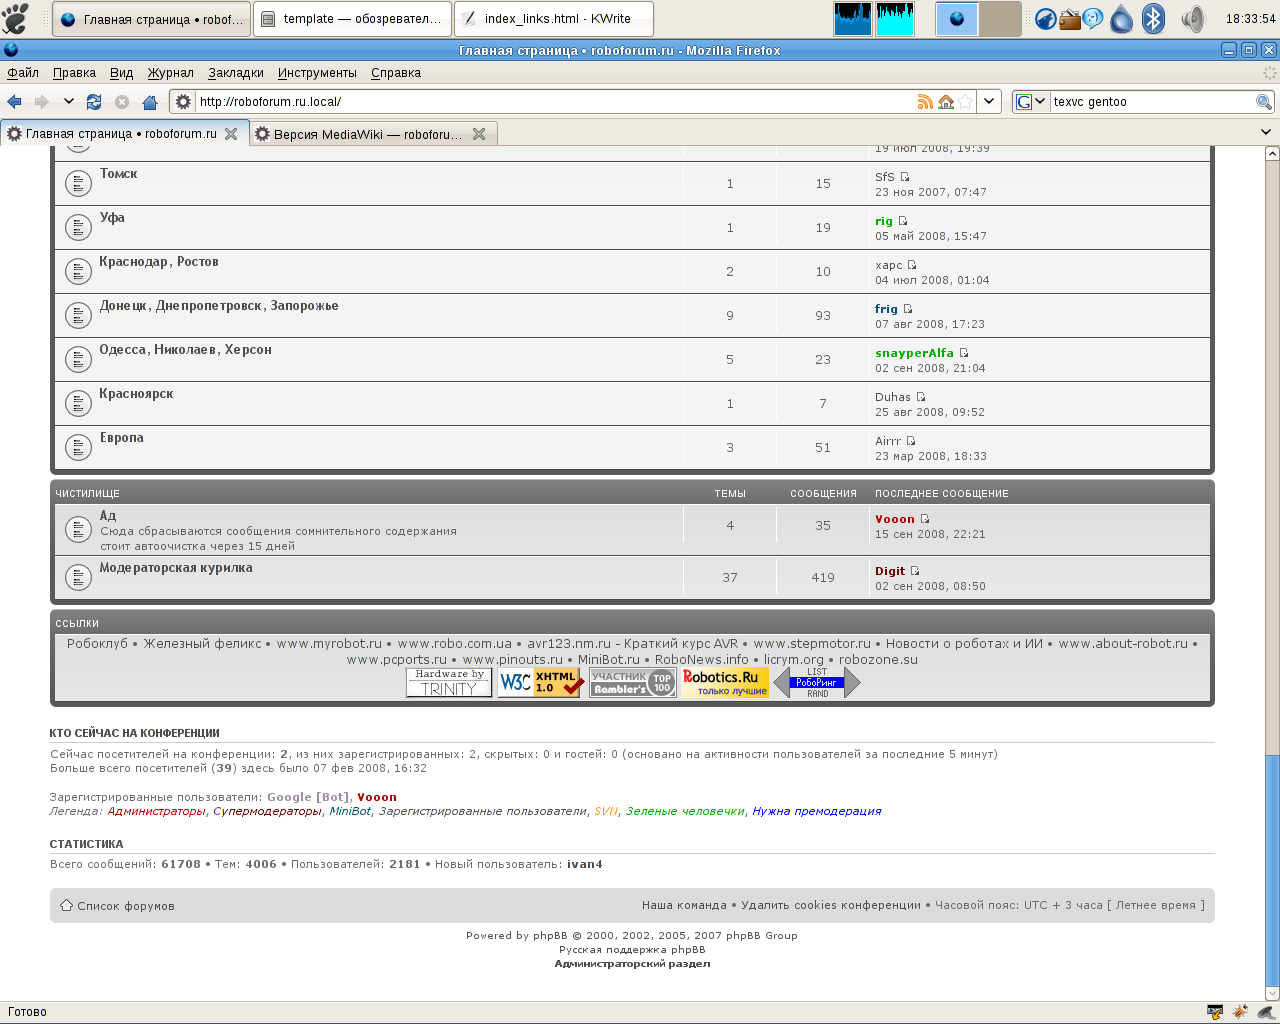1280x1024 pixels.
Task: Reload the current page
Action: point(94,102)
